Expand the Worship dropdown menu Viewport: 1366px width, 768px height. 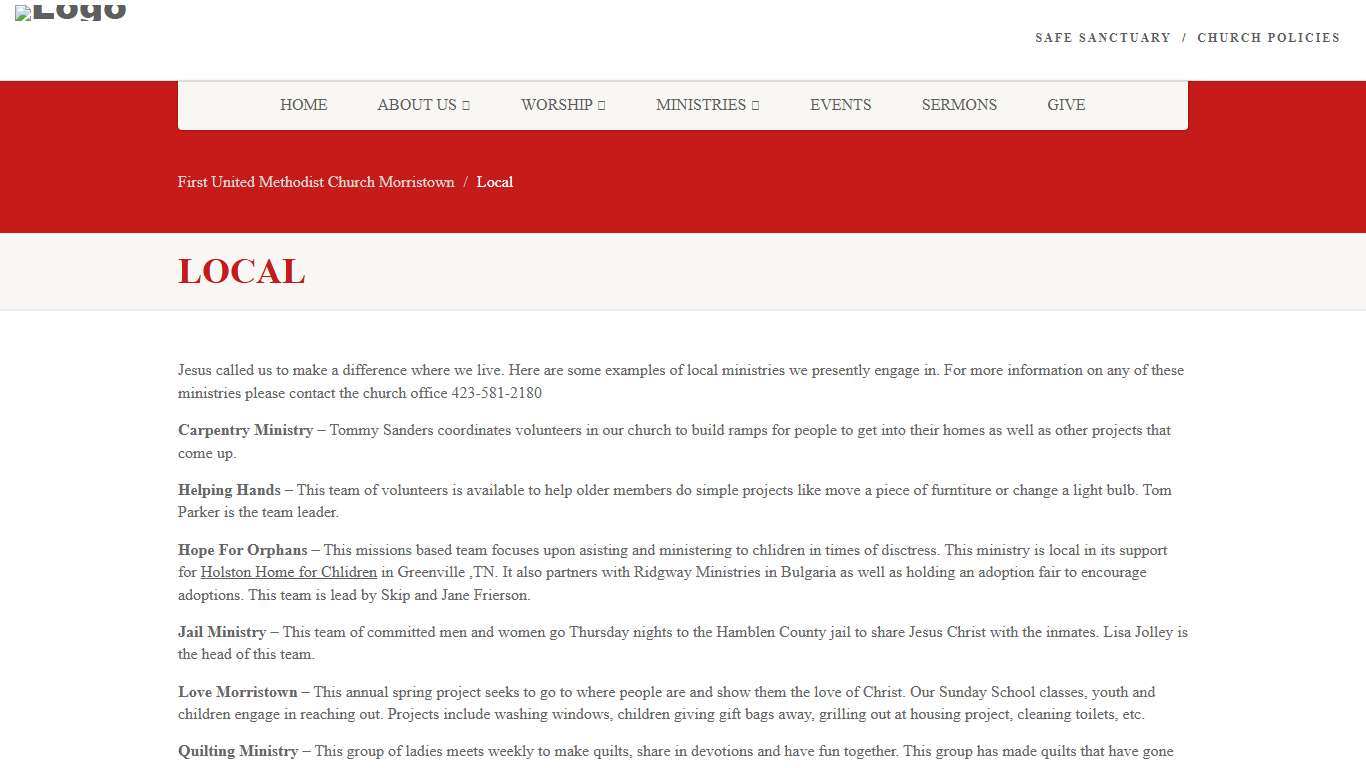[x=562, y=105]
